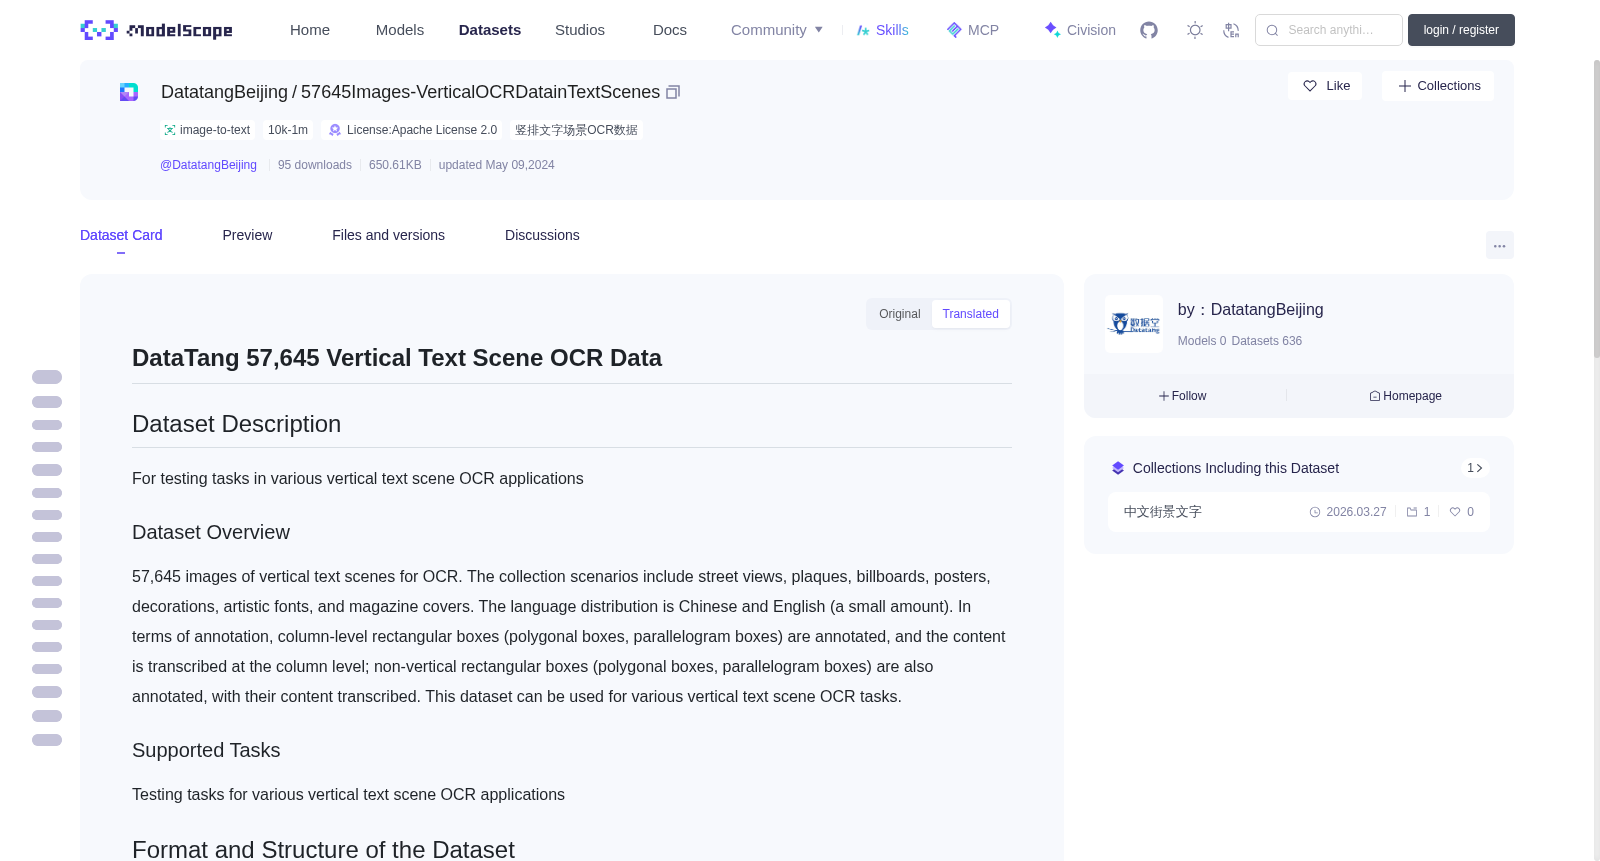Open the GitHub repository icon
1600x861 pixels.
[1149, 30]
